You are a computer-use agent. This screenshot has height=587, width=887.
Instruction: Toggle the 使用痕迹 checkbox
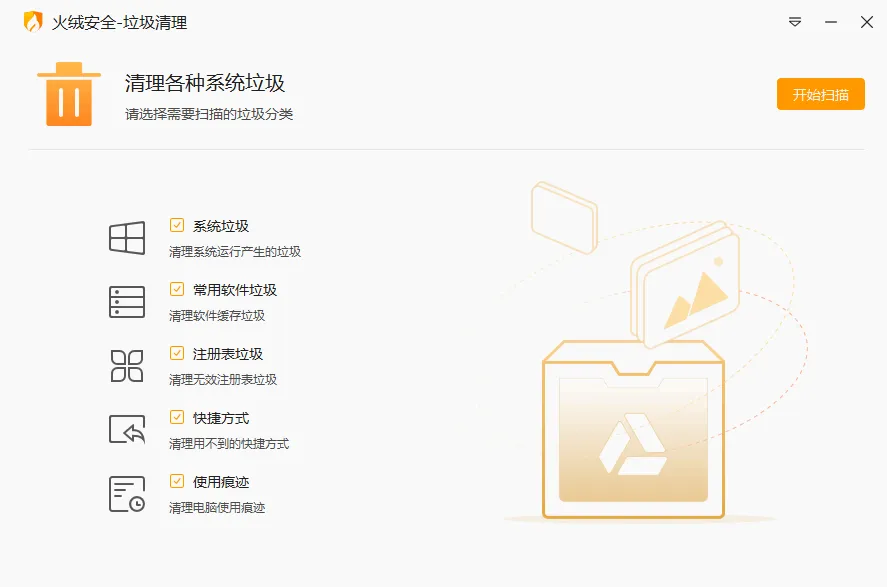coord(176,481)
